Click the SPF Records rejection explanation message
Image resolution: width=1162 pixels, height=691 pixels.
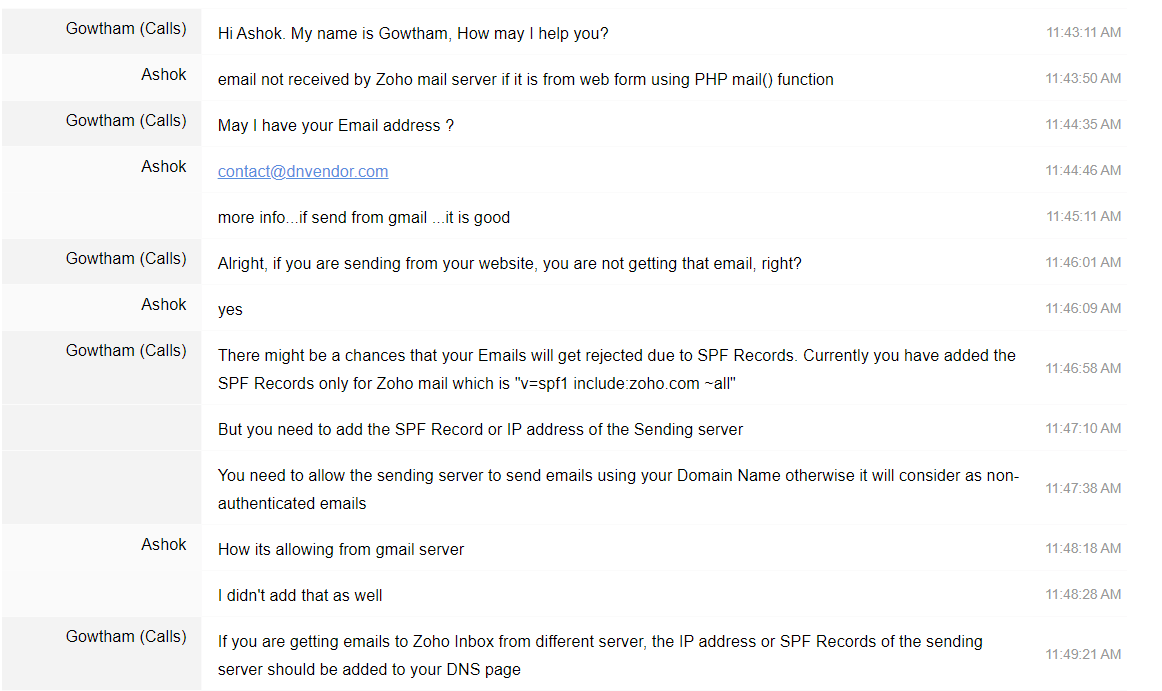pyautogui.click(x=617, y=369)
